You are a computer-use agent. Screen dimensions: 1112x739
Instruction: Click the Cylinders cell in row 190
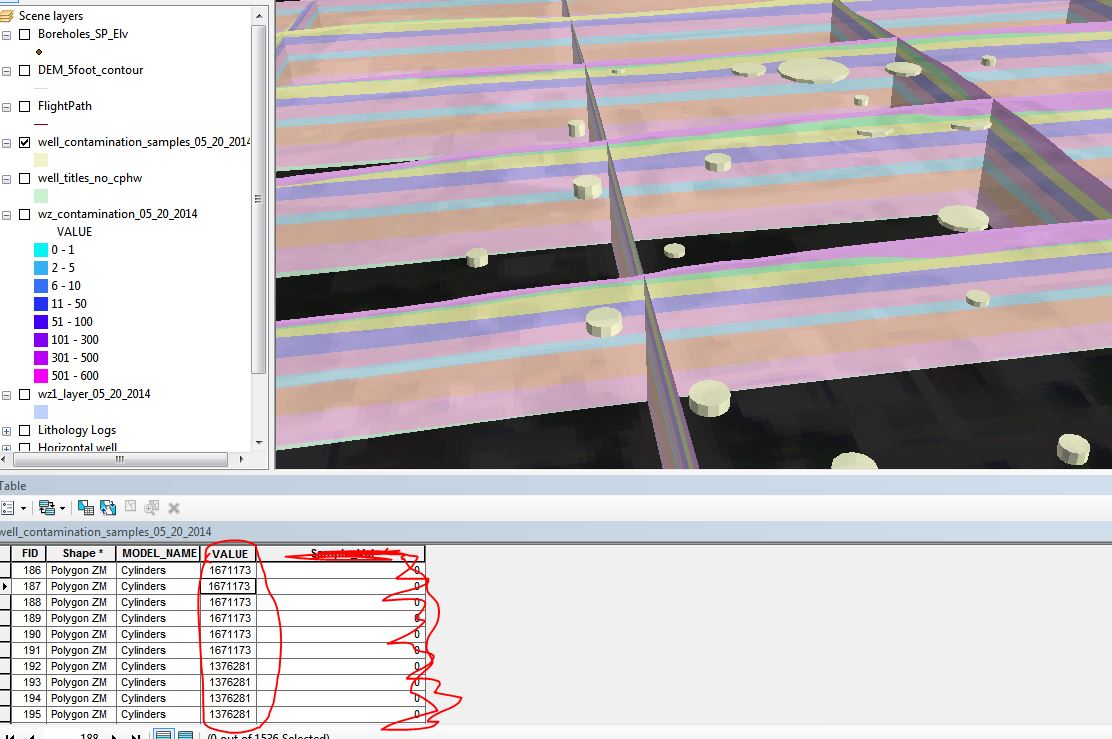[159, 634]
